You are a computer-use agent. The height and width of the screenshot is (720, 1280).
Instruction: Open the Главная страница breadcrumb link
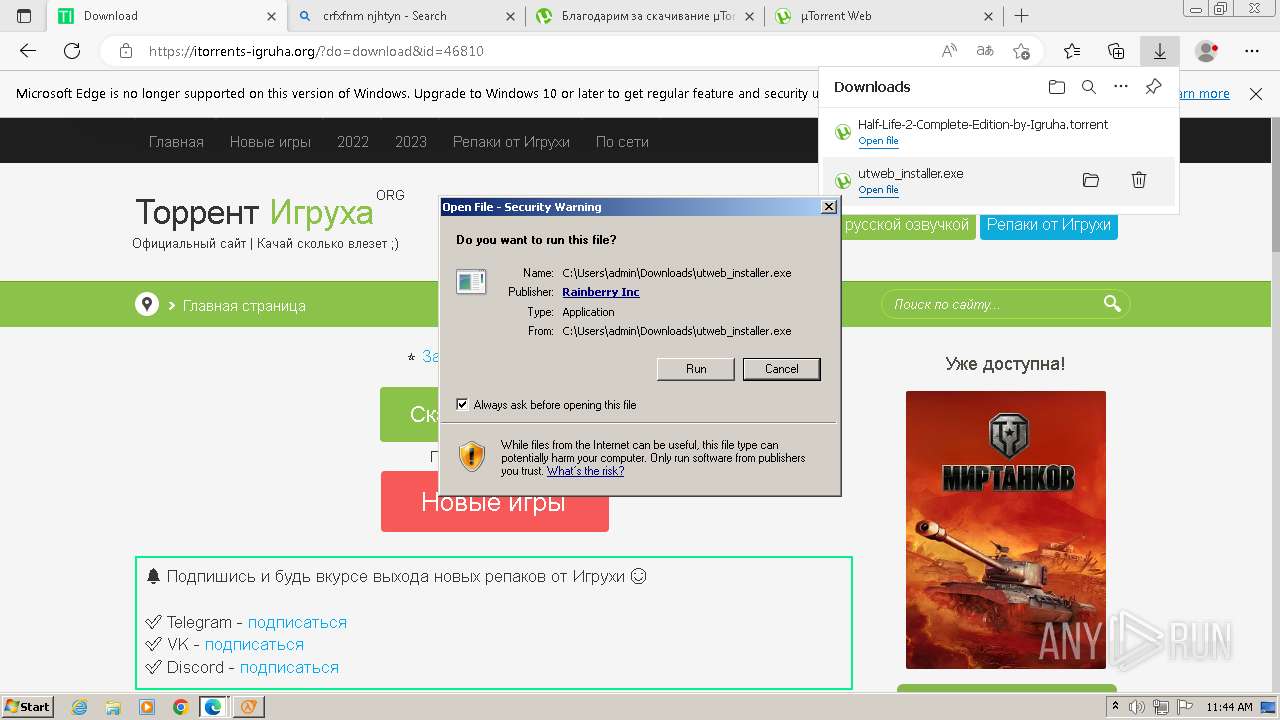tap(244, 306)
